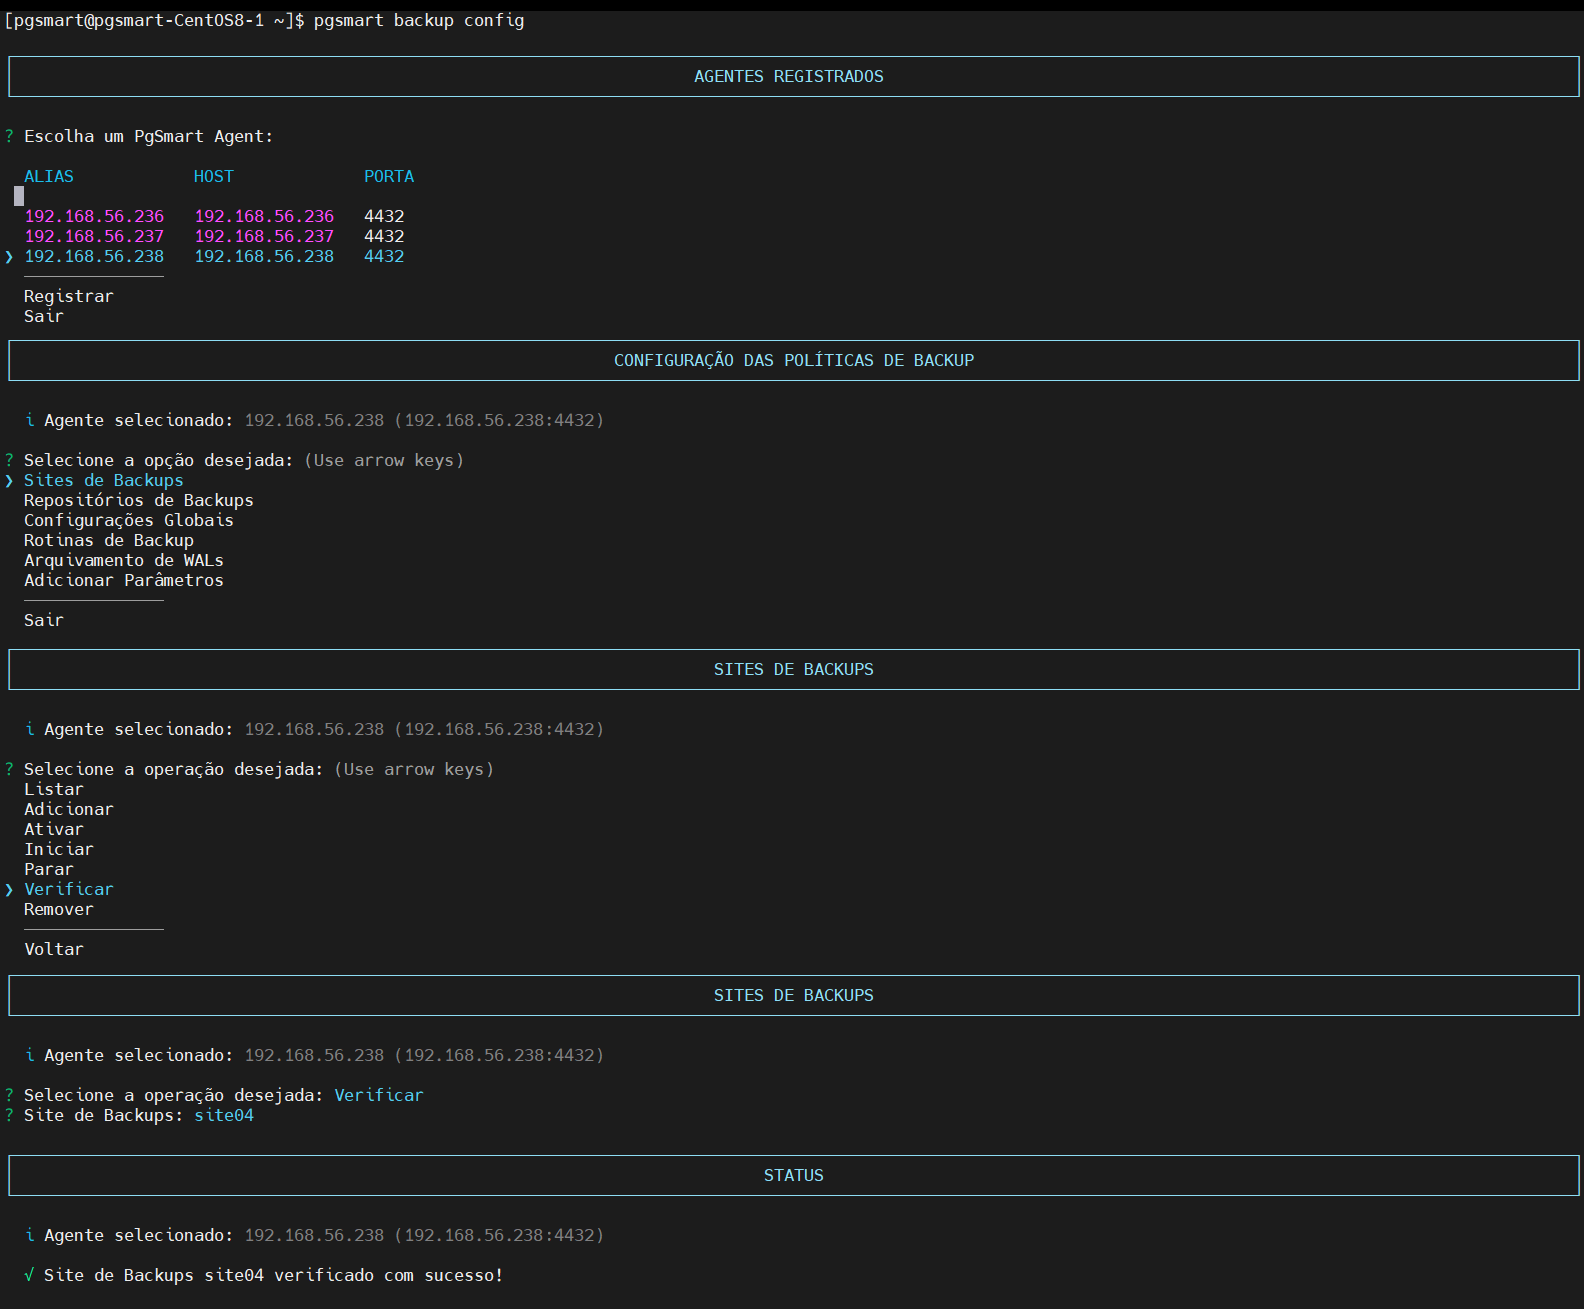
Task: Select agent alias 192.168.56.236
Action: [94, 216]
